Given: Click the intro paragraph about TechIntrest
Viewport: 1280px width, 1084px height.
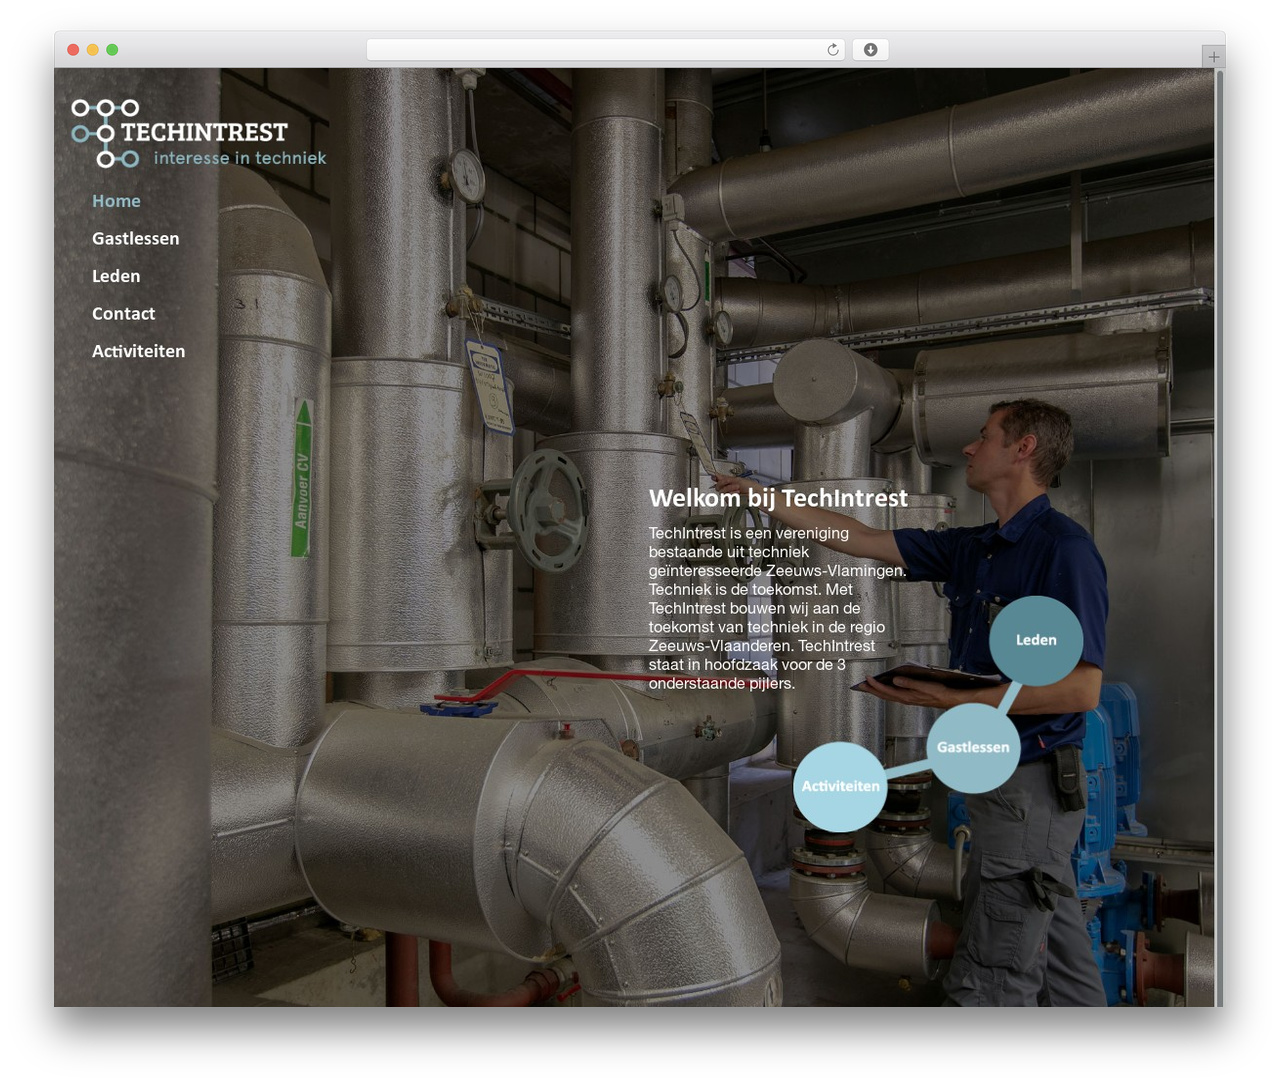Looking at the screenshot, I should [x=778, y=608].
